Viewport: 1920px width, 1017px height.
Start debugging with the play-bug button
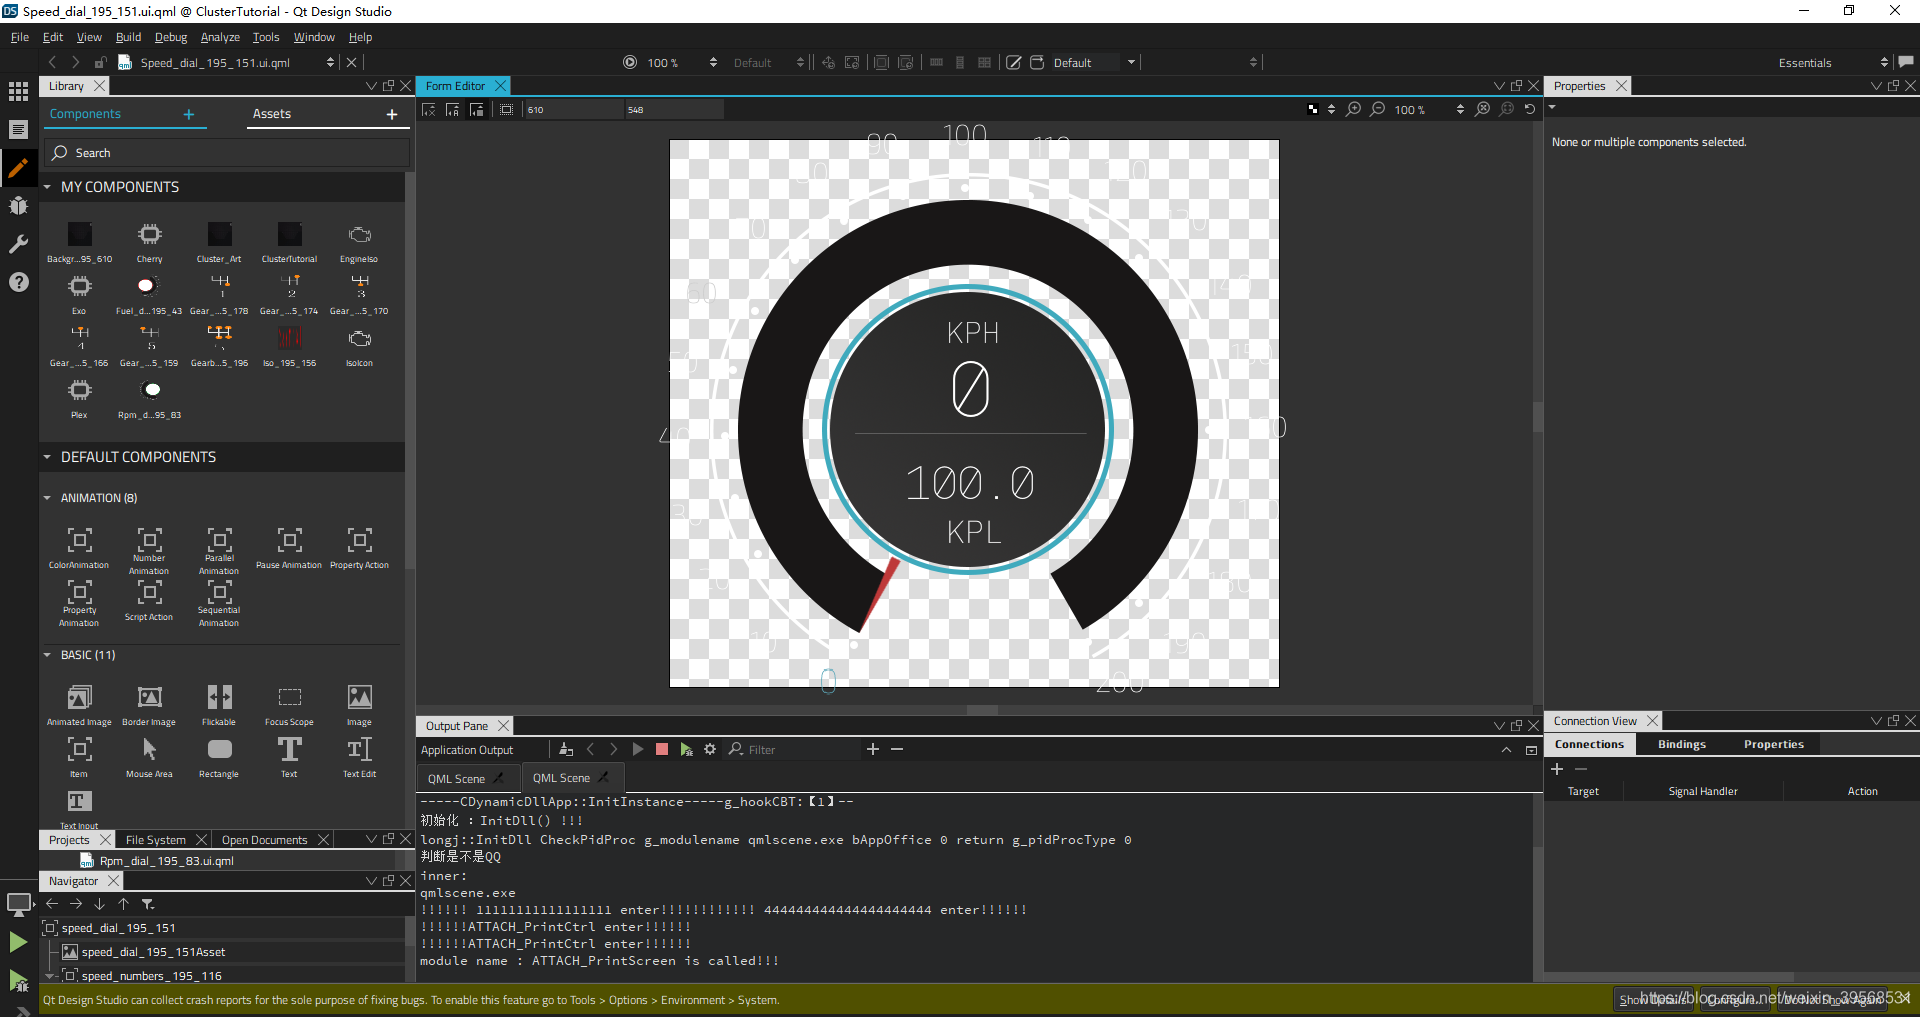[x=18, y=980]
